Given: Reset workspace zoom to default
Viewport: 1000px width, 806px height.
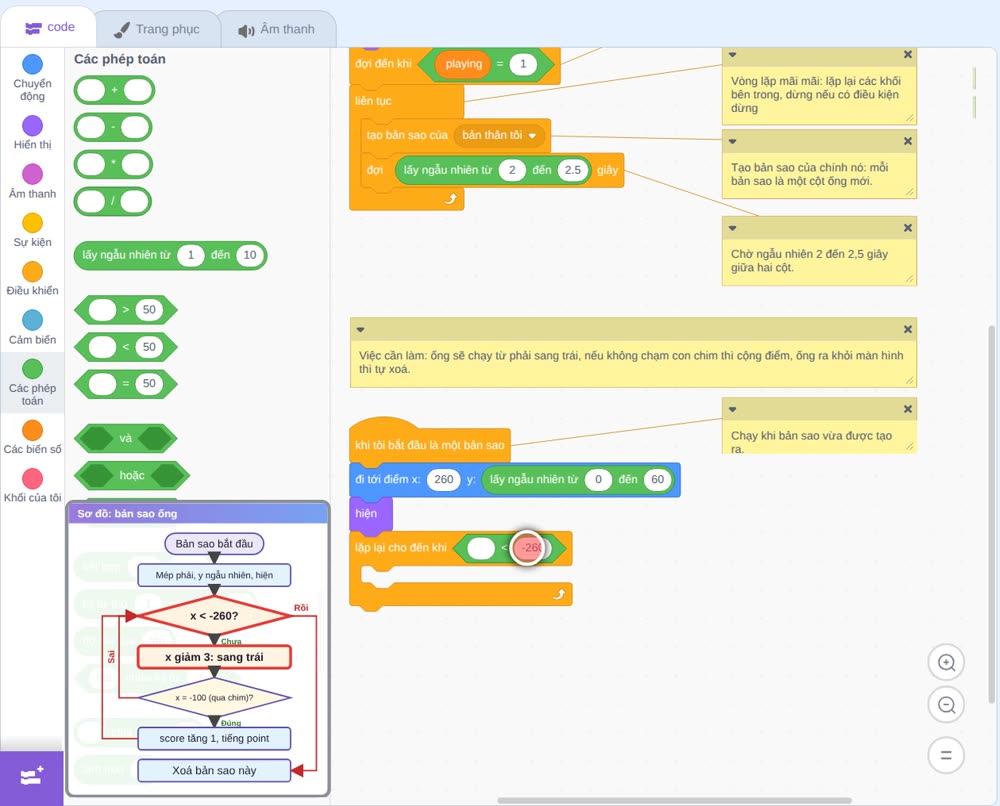Looking at the screenshot, I should click(946, 756).
